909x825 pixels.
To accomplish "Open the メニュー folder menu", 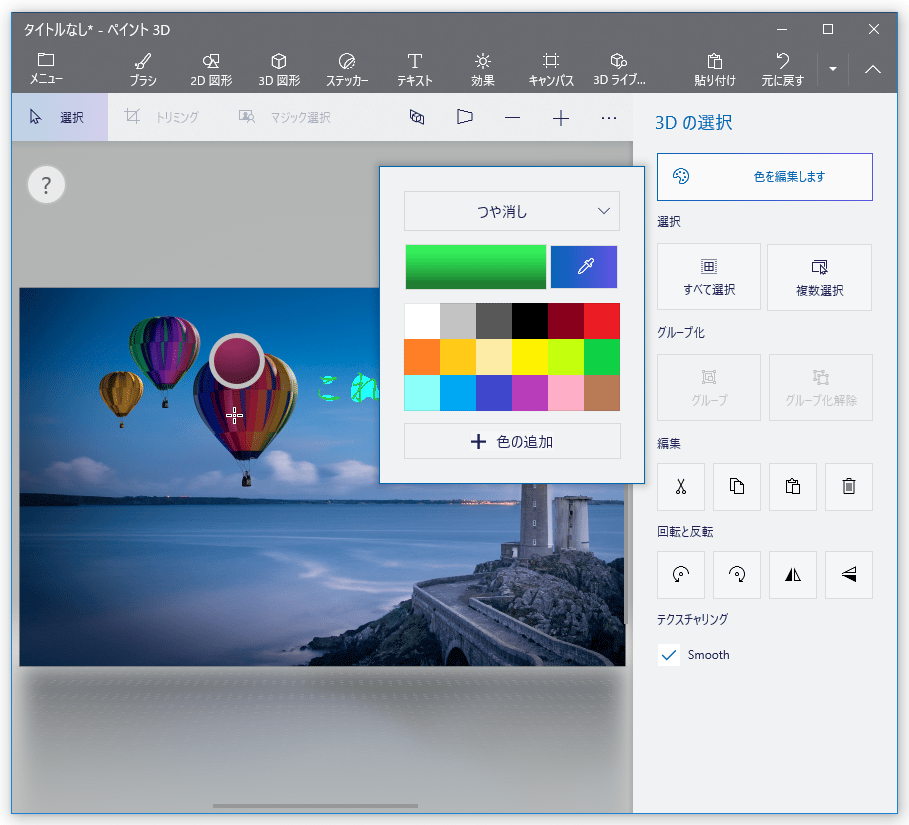I will coord(46,69).
